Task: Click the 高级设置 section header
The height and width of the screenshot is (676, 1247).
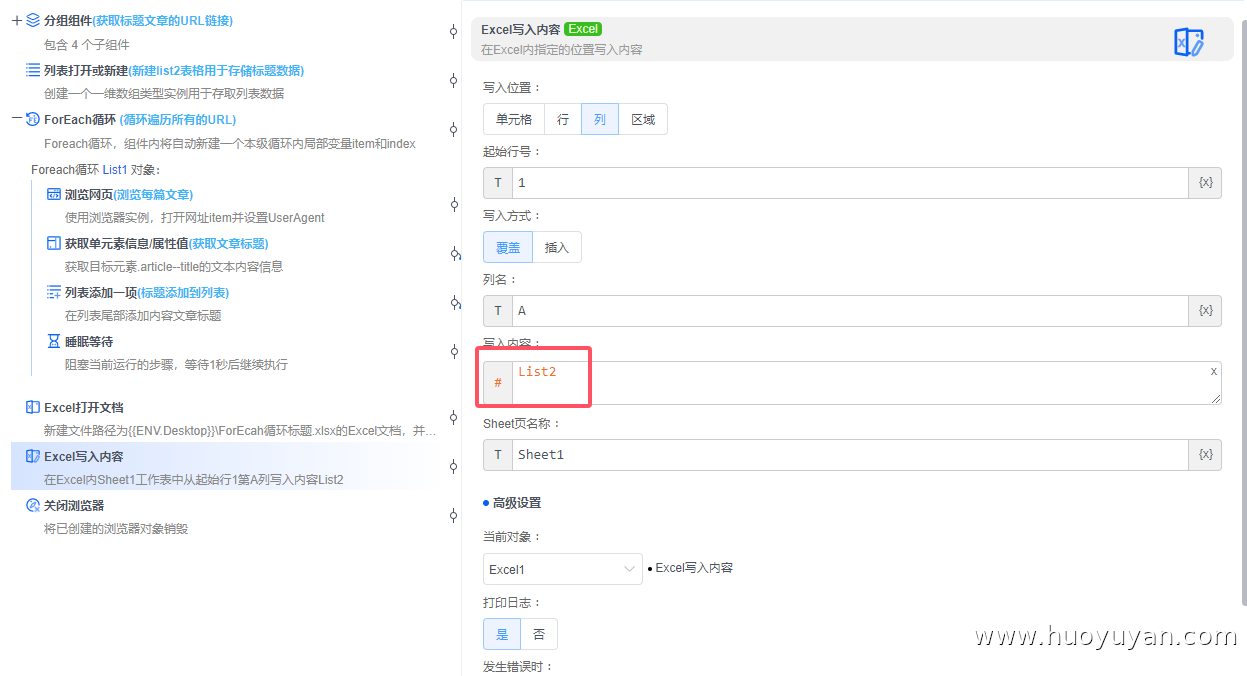Action: 512,503
